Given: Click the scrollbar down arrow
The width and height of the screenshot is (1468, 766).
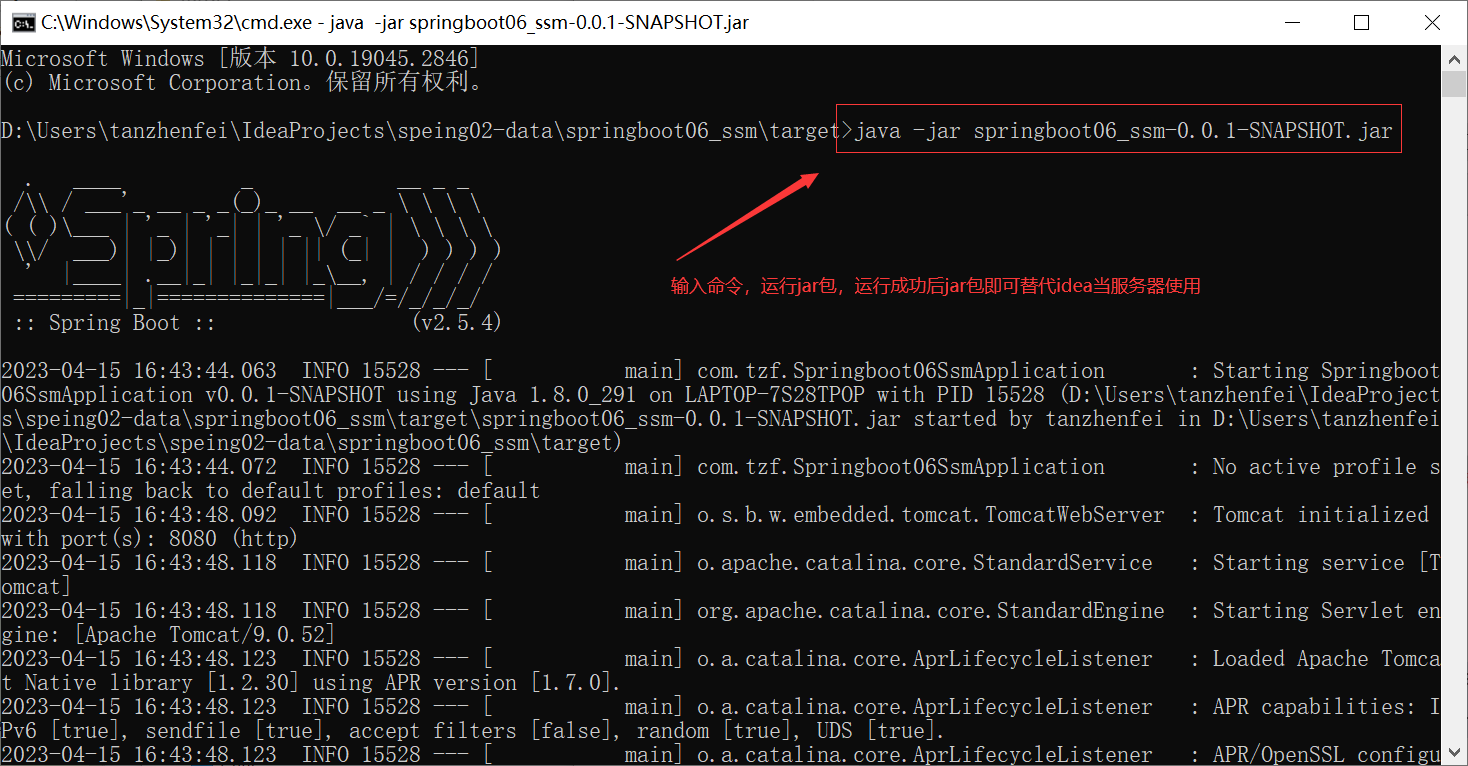Looking at the screenshot, I should [x=1455, y=755].
